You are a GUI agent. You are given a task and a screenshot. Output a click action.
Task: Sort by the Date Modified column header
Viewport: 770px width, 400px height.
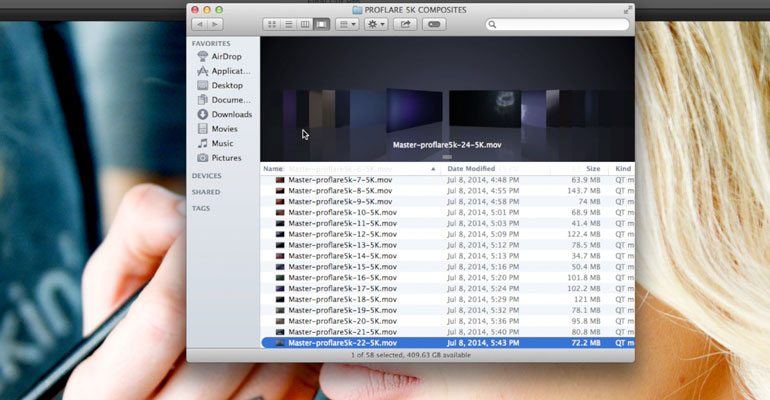click(x=494, y=169)
